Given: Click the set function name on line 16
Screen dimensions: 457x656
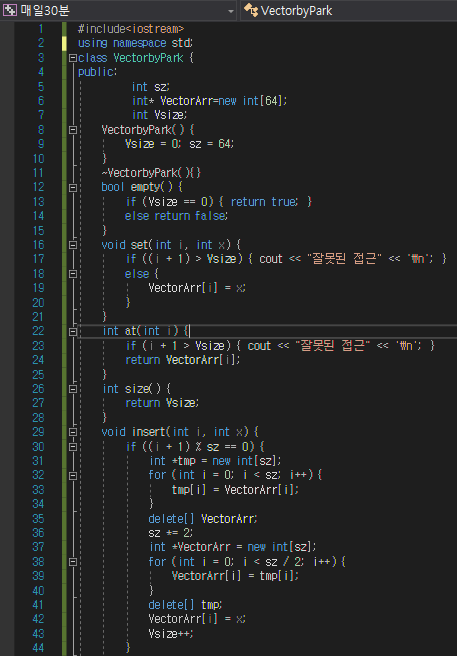Looking at the screenshot, I should 140,245.
